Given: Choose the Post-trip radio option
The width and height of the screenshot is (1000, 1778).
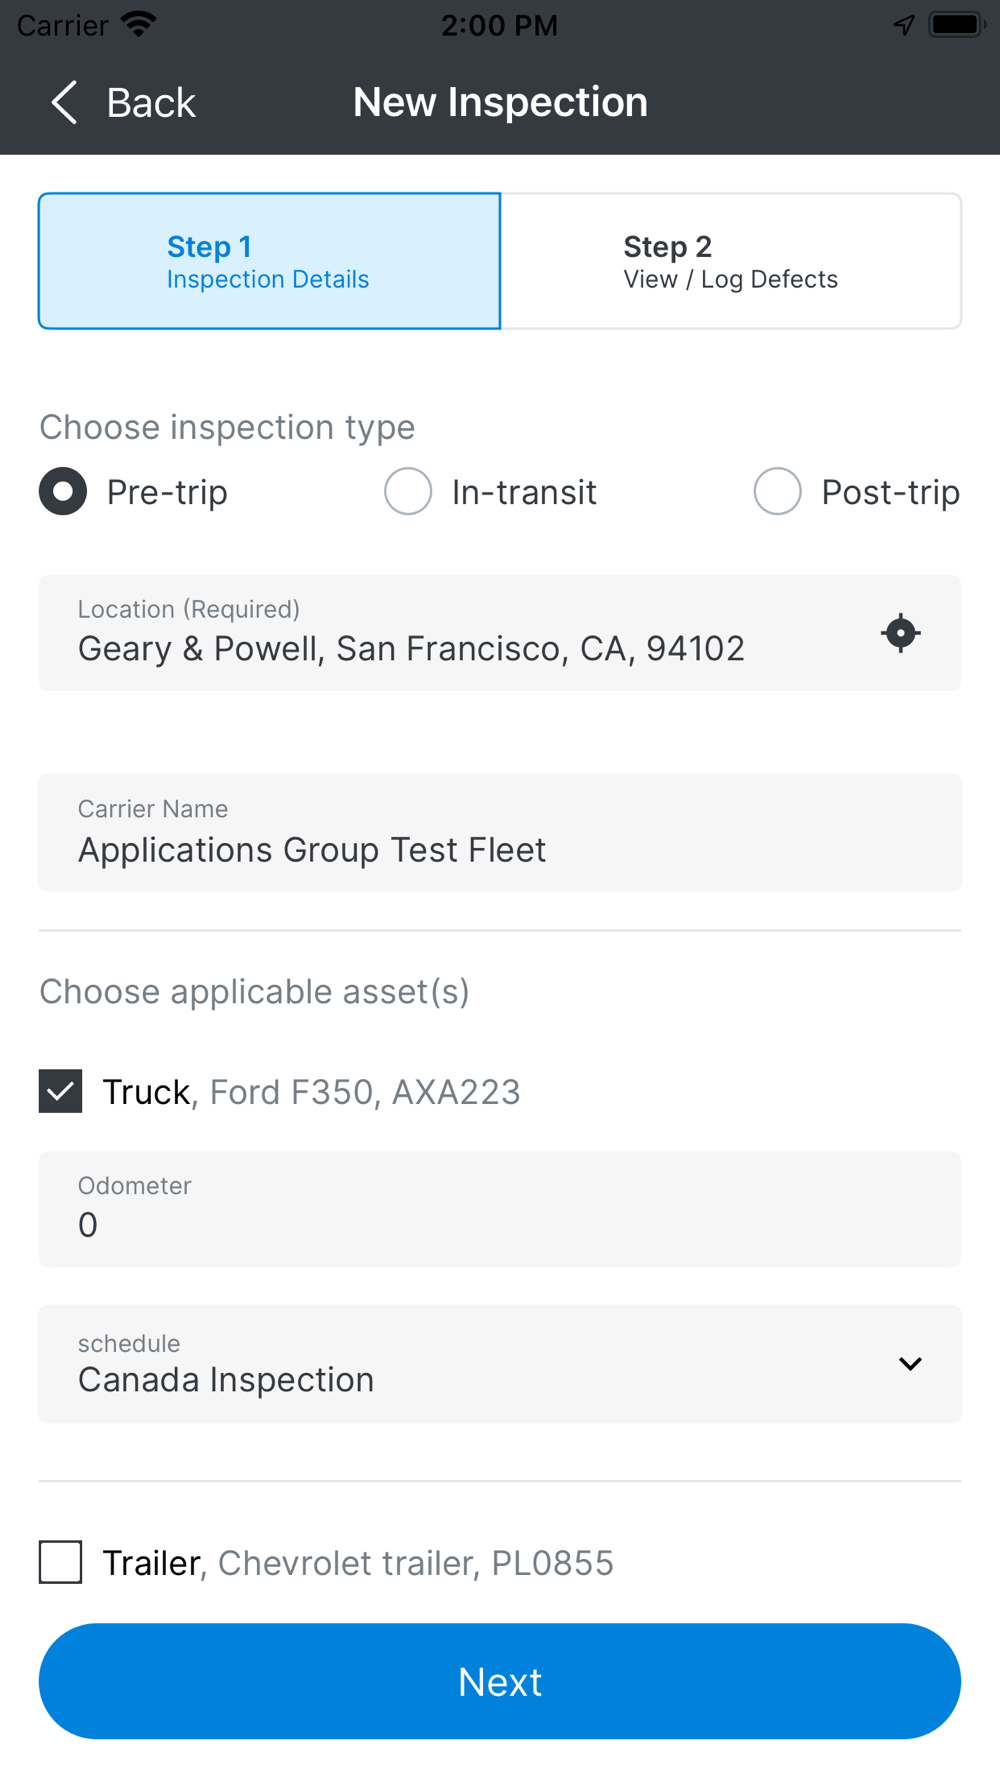Looking at the screenshot, I should point(777,492).
